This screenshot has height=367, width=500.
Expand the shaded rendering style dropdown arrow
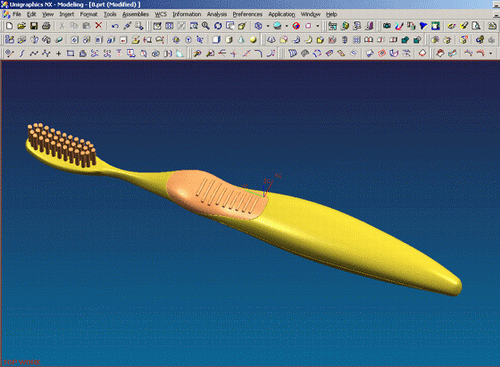click(286, 26)
